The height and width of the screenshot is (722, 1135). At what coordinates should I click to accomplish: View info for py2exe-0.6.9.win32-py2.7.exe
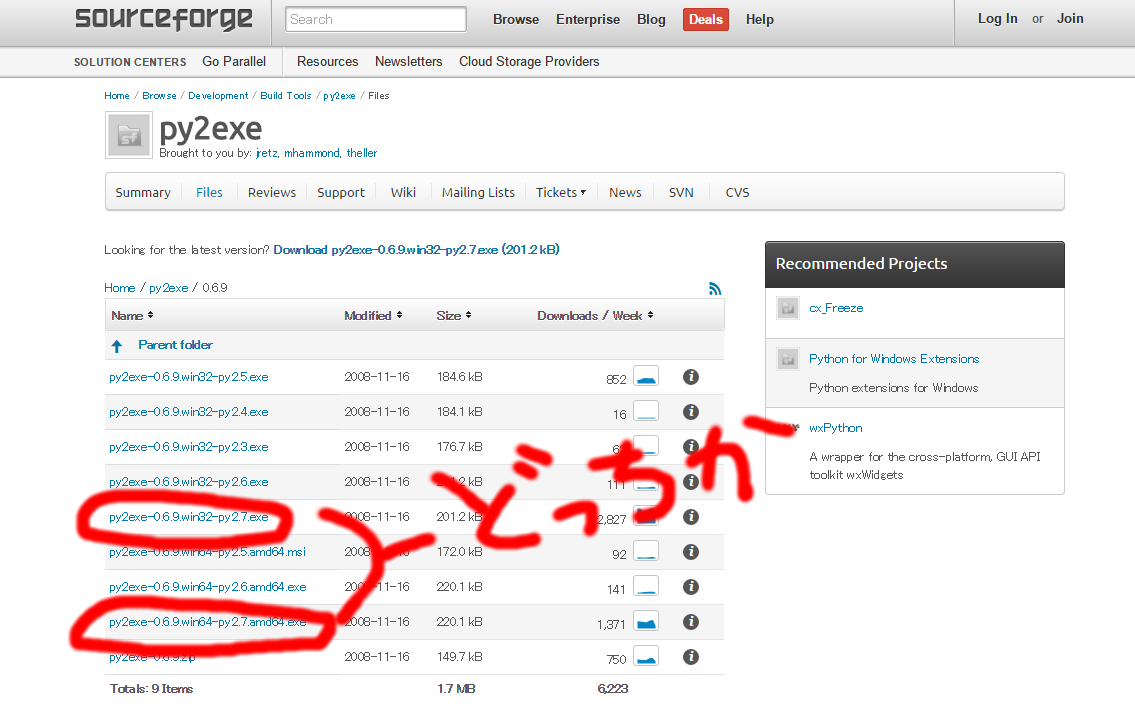[691, 516]
